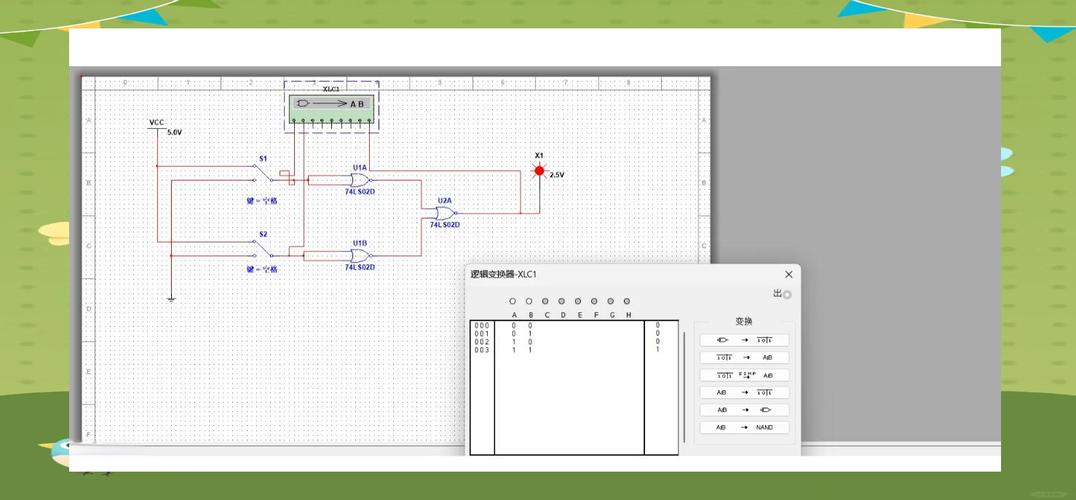
Task: Click output value of row 003
Action: 657,350
